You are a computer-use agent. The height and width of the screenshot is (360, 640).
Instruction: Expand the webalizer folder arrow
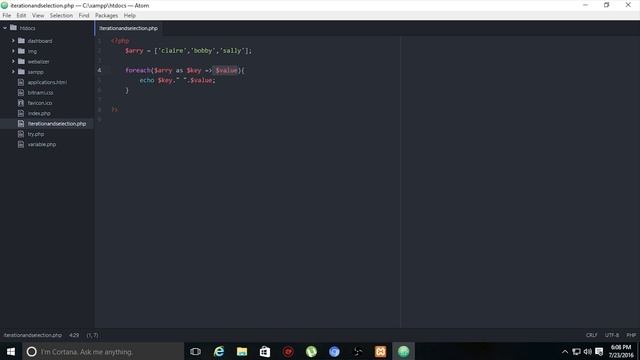[x=13, y=61]
